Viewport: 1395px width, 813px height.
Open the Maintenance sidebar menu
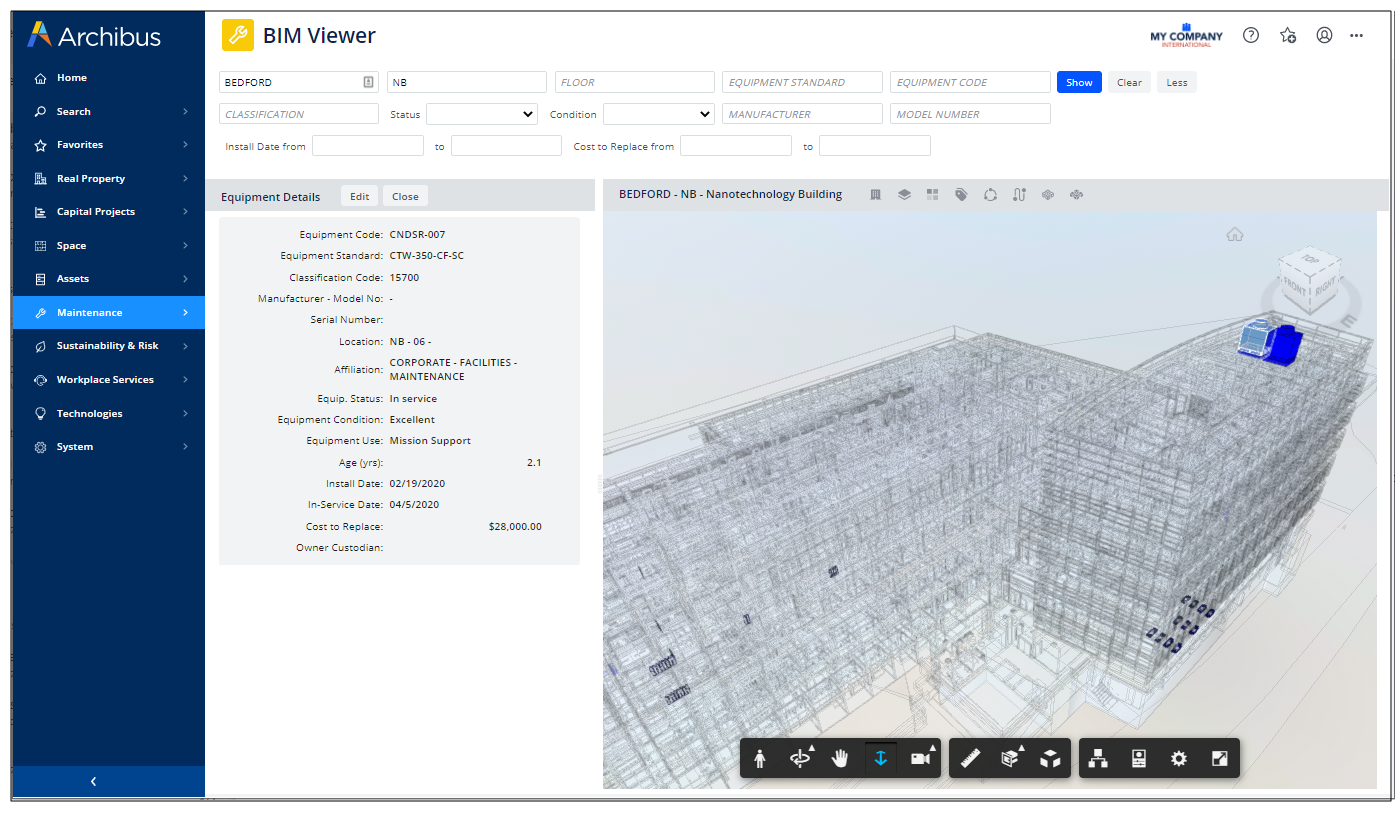(x=90, y=313)
